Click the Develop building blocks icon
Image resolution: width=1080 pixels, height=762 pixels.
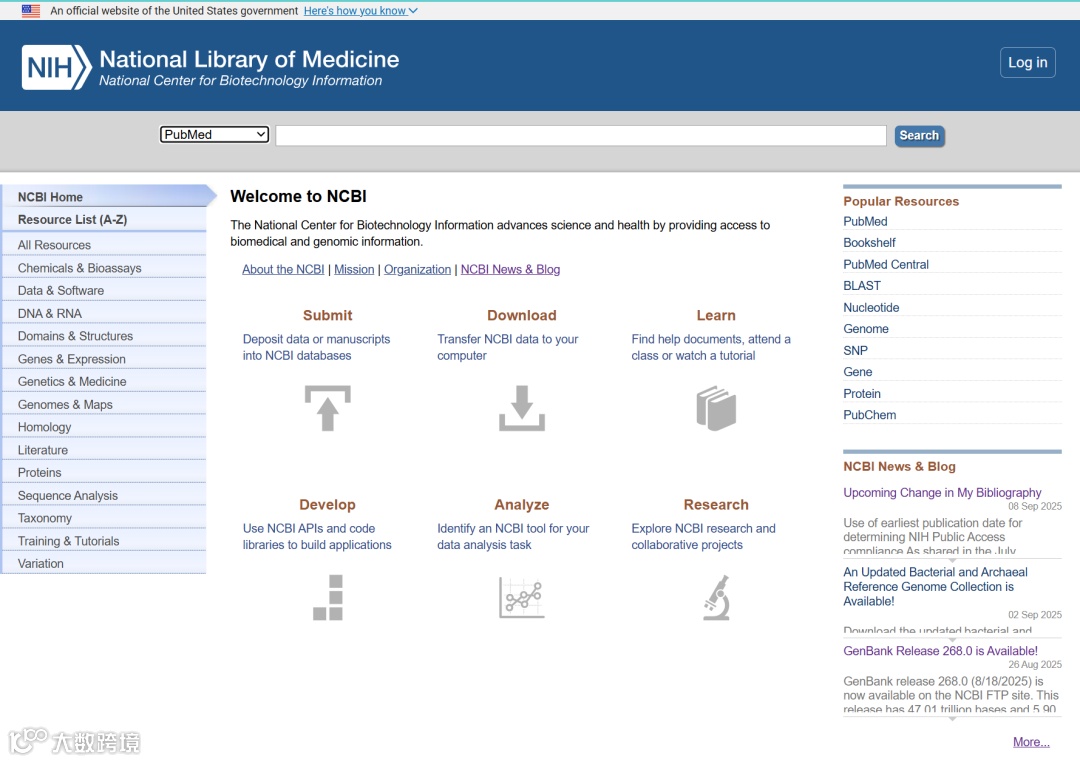328,597
